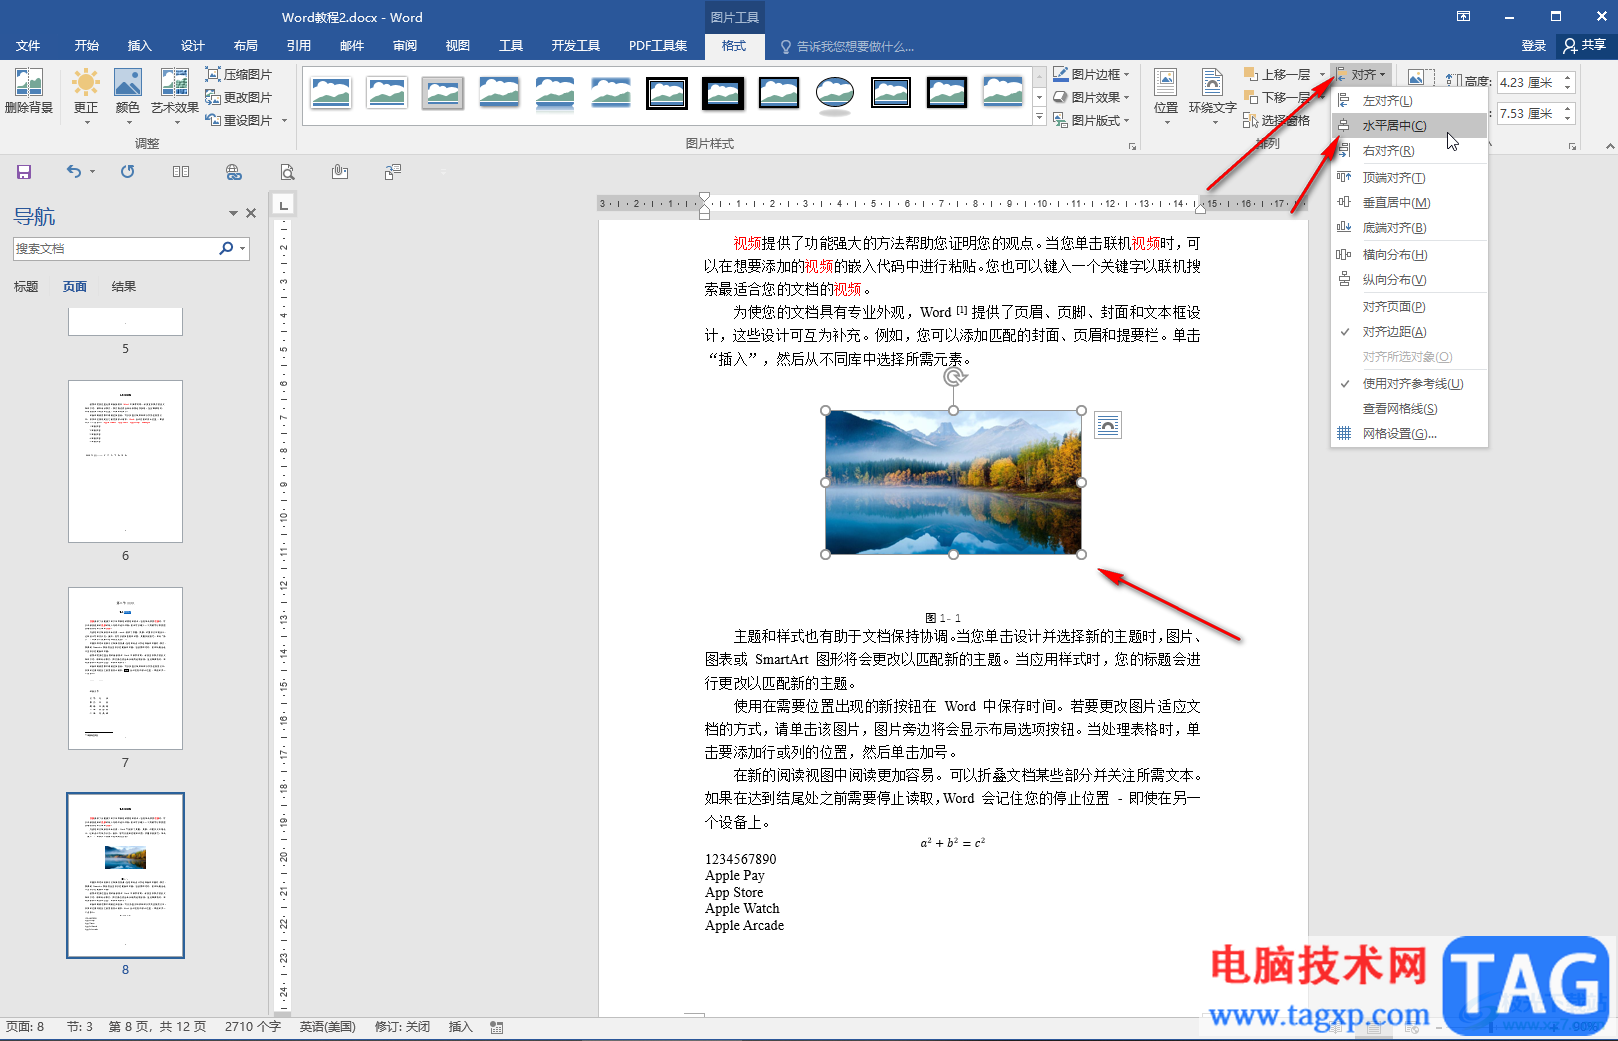Increase the picture height with stepper up
Viewport: 1618px width, 1041px height.
(x=1568, y=78)
